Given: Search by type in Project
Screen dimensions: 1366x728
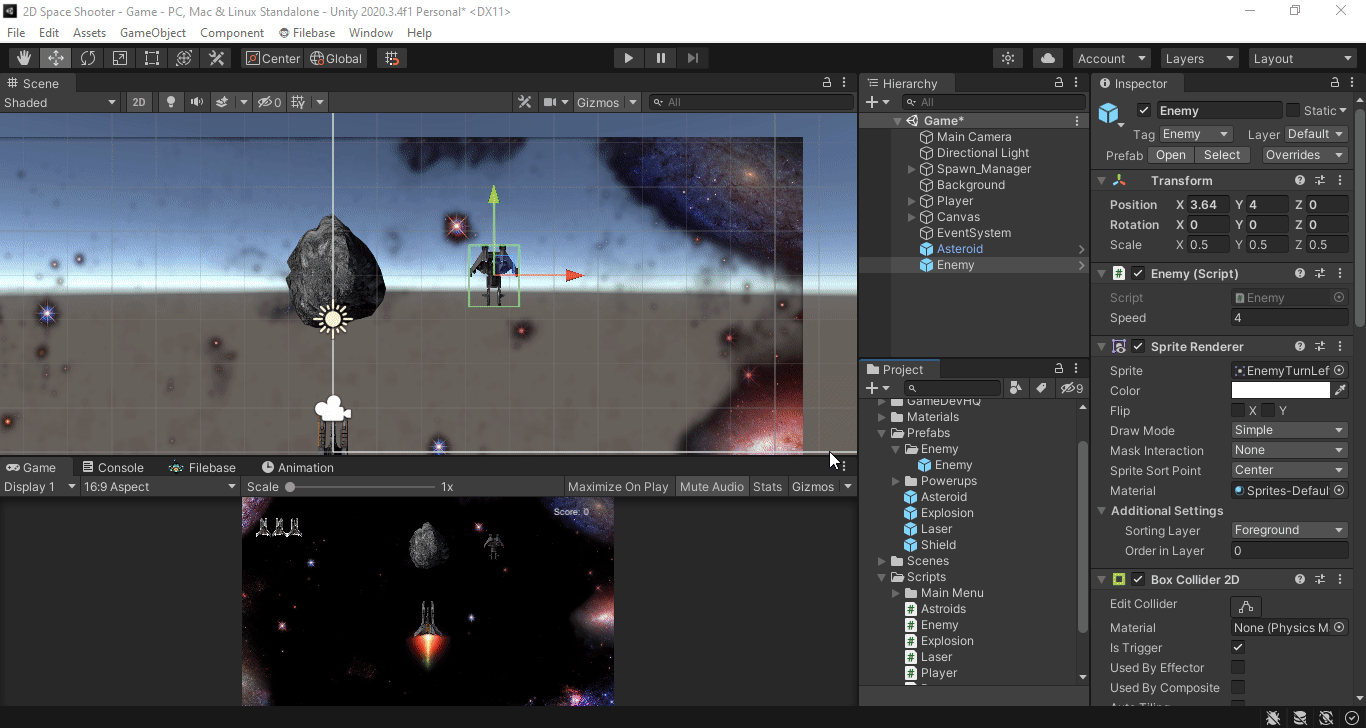Looking at the screenshot, I should click(1016, 388).
